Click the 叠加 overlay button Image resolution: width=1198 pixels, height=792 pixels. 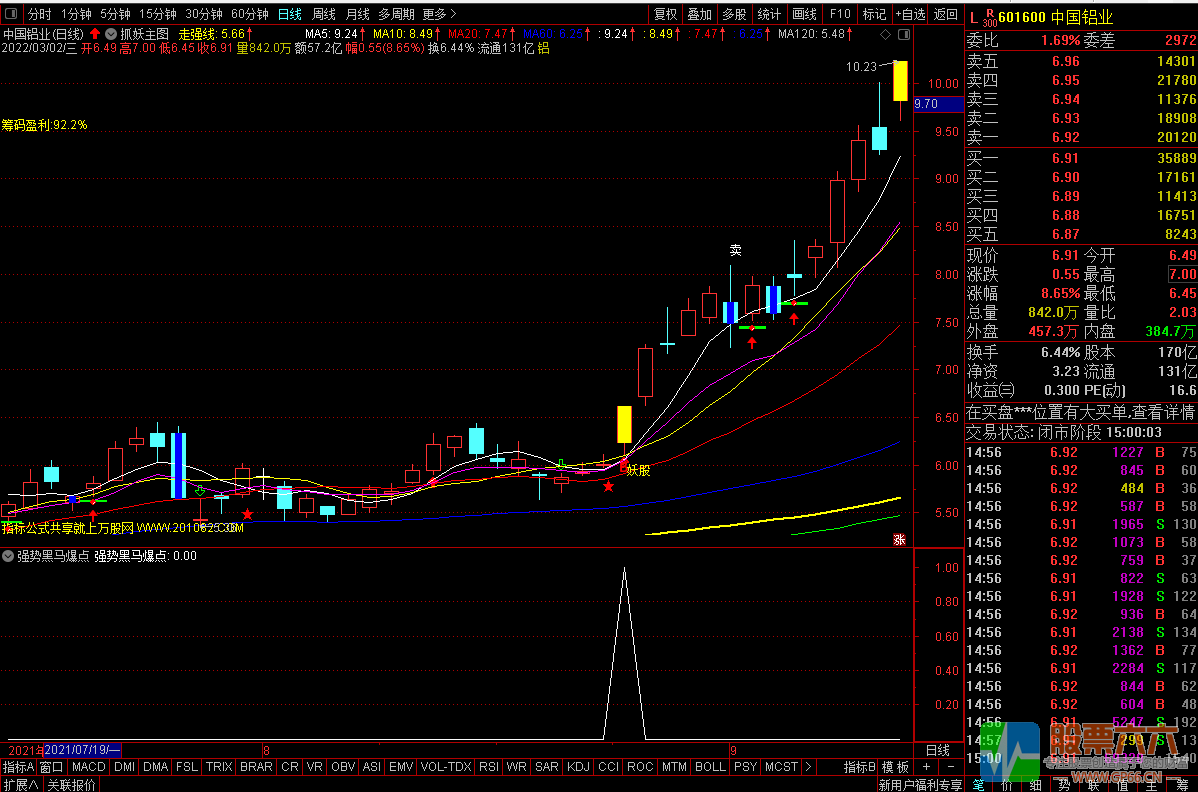coord(699,14)
